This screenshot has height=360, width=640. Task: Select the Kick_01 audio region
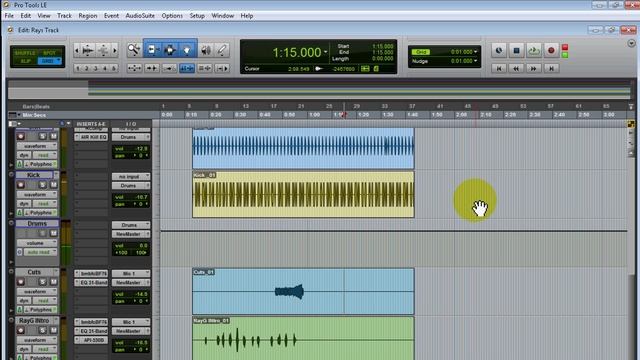click(303, 194)
